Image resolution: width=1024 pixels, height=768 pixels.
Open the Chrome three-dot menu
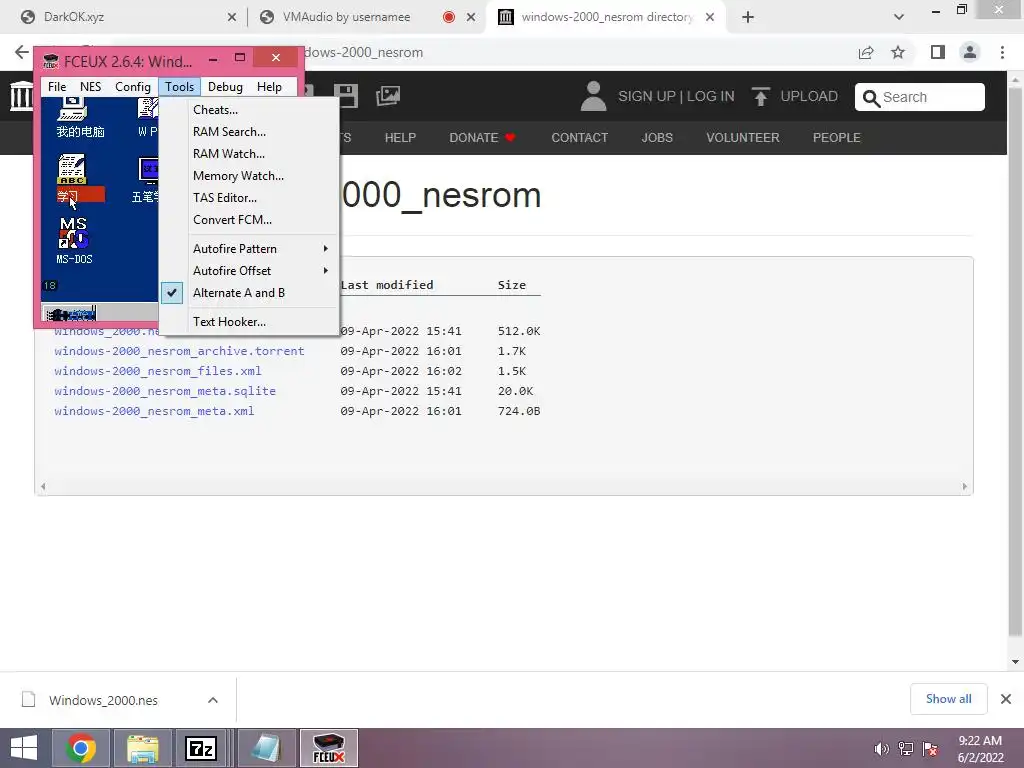[1002, 52]
